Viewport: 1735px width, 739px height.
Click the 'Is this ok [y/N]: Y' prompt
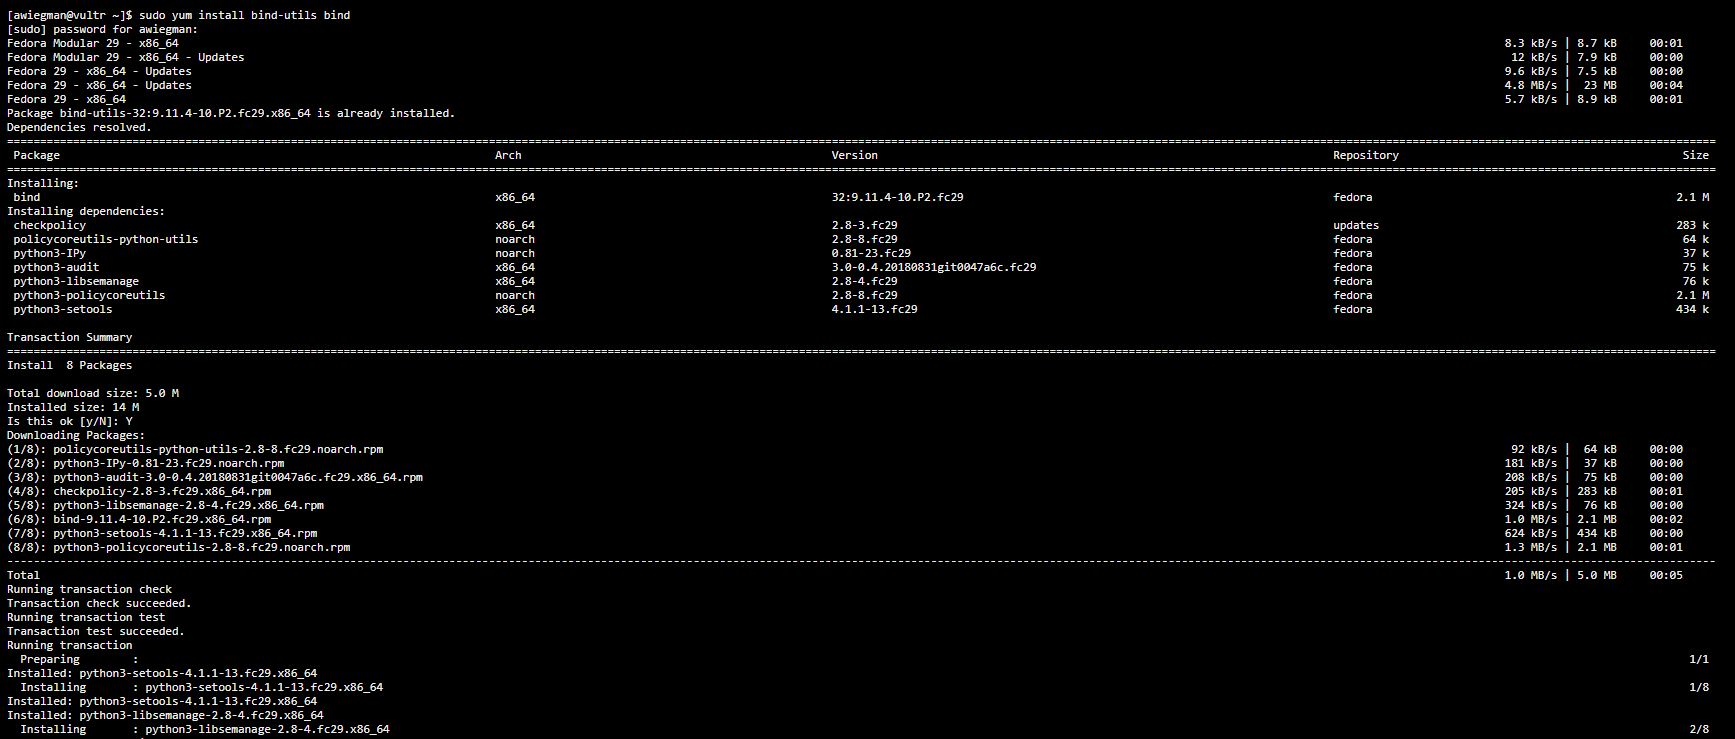pyautogui.click(x=69, y=421)
